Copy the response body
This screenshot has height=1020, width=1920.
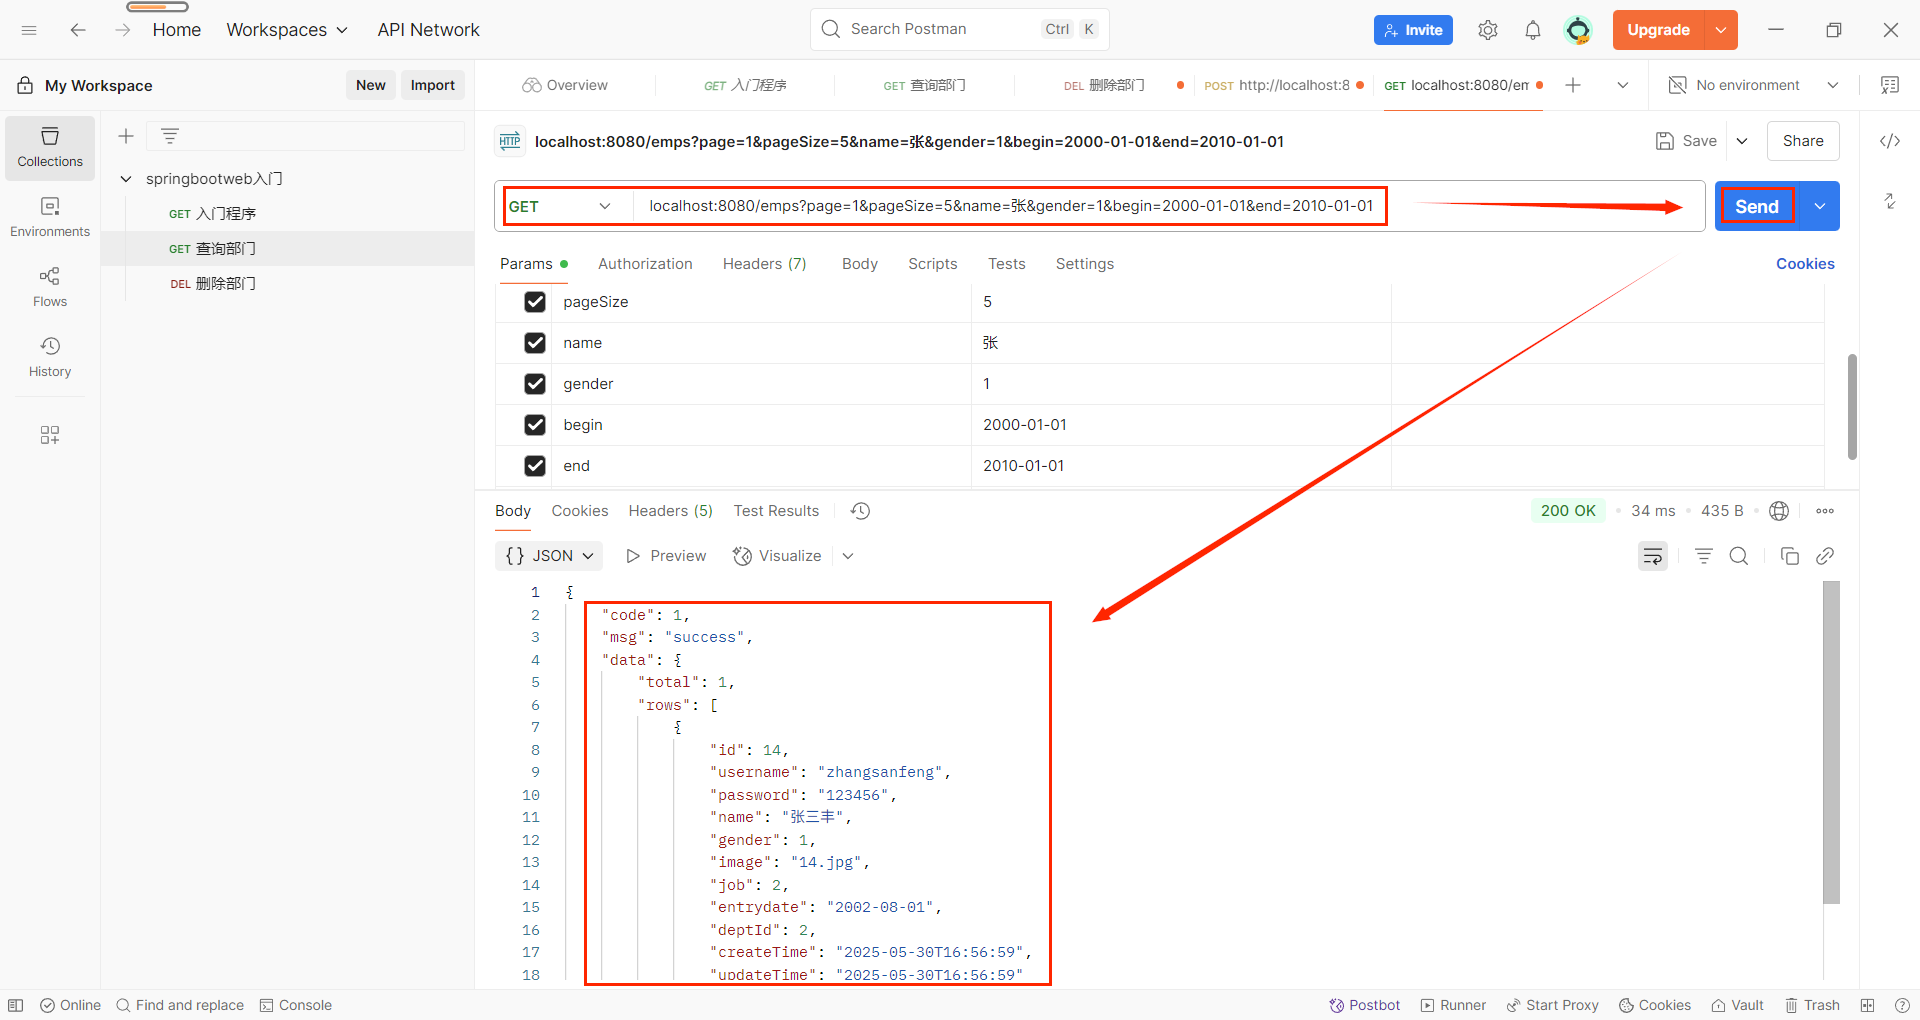(1790, 556)
